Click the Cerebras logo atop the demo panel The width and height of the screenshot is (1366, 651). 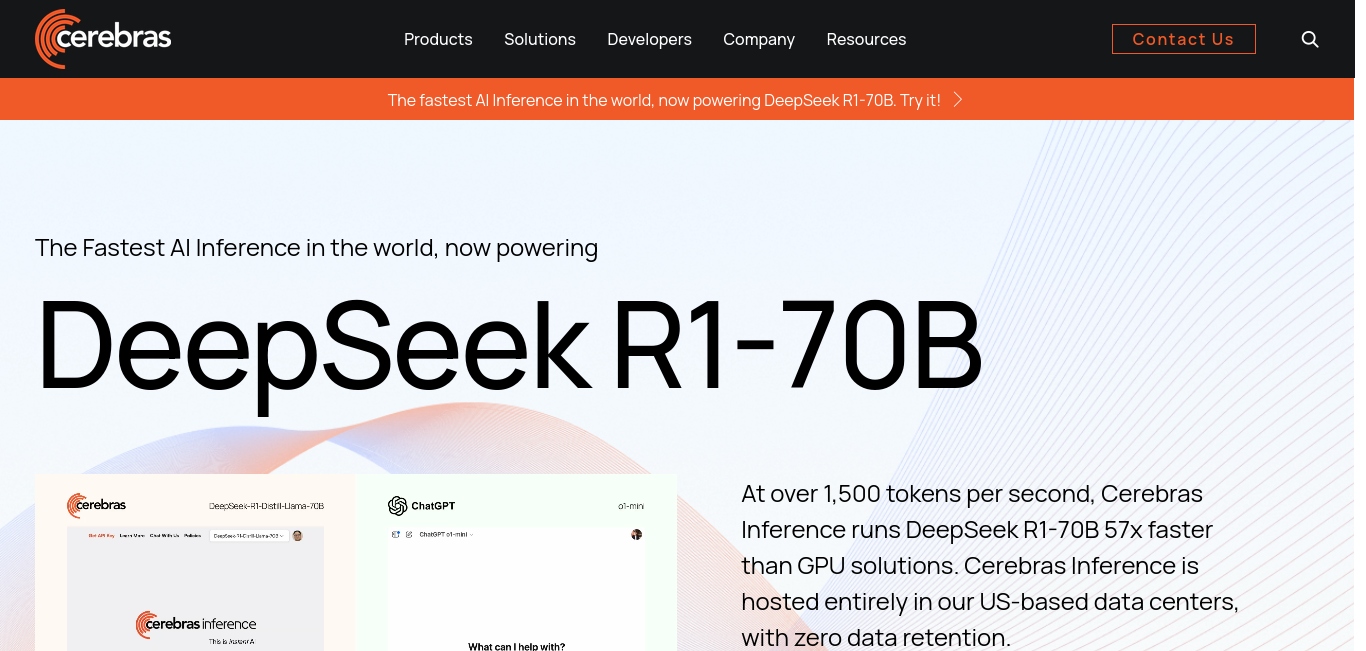(96, 506)
